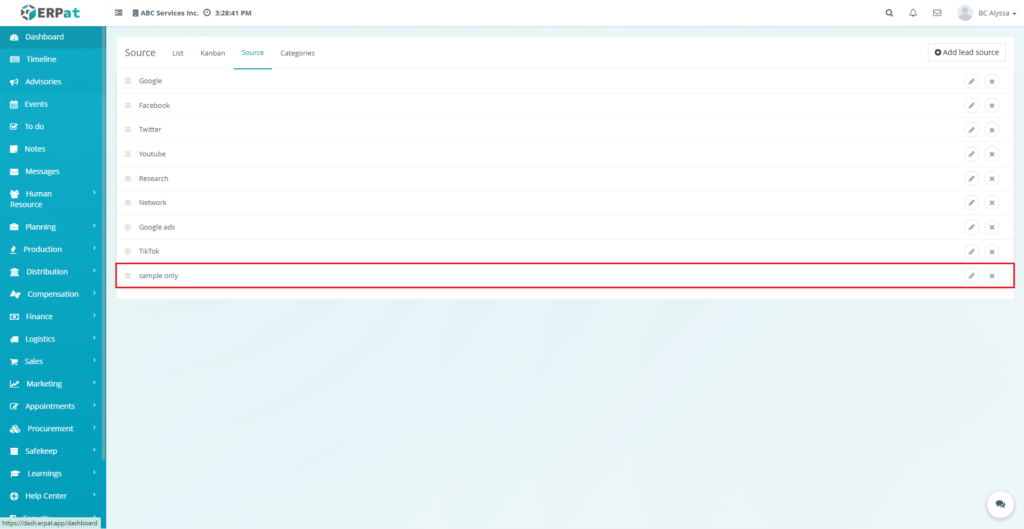Edit the Youtube lead source
This screenshot has height=529, width=1024.
tap(972, 154)
